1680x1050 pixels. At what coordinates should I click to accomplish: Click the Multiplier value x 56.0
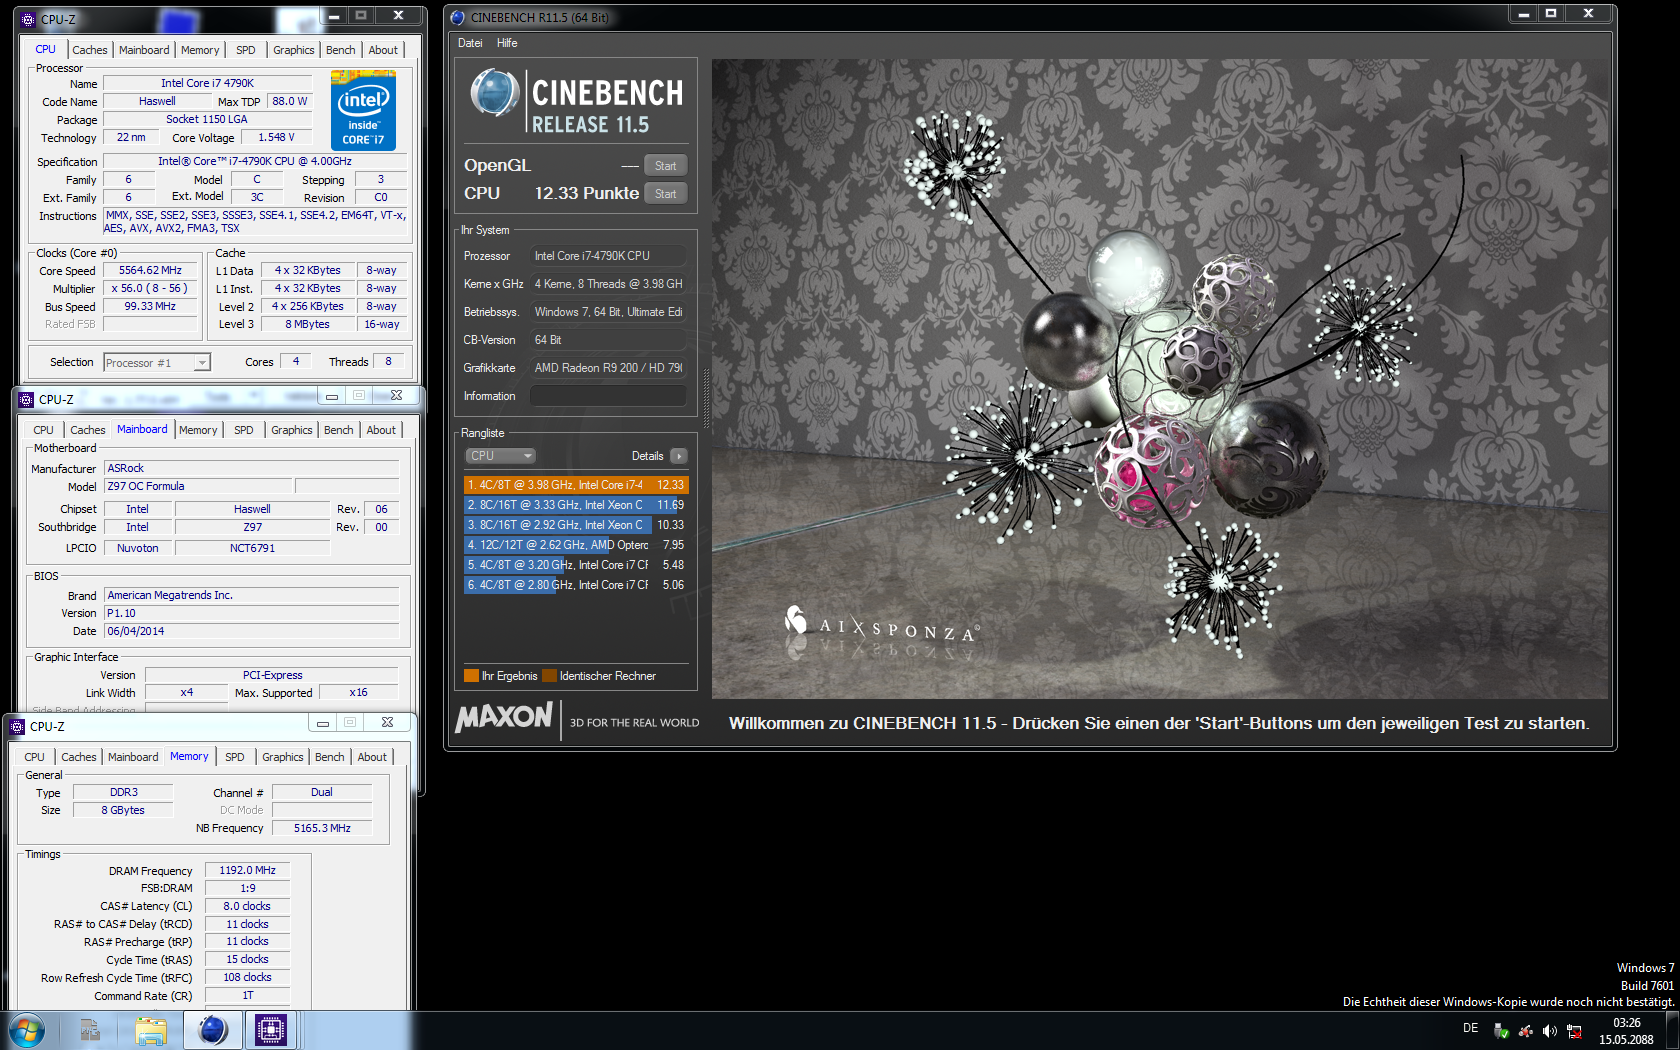click(x=150, y=288)
